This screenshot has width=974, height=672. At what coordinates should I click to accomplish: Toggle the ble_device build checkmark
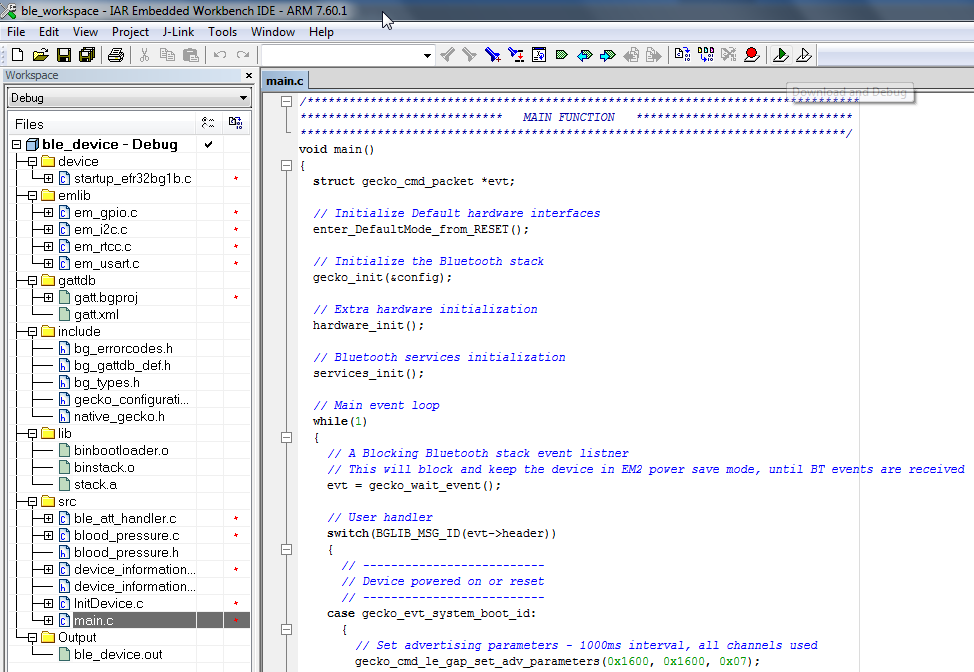(208, 145)
